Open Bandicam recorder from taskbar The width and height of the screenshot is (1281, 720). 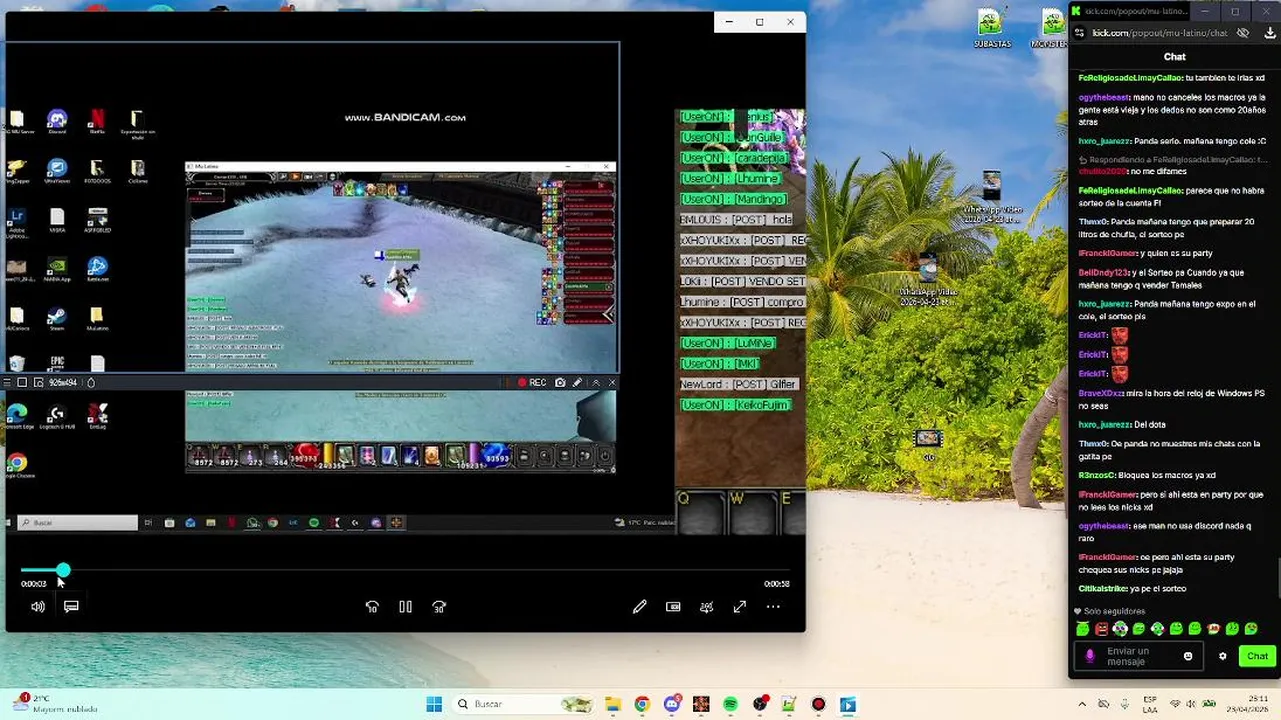819,704
